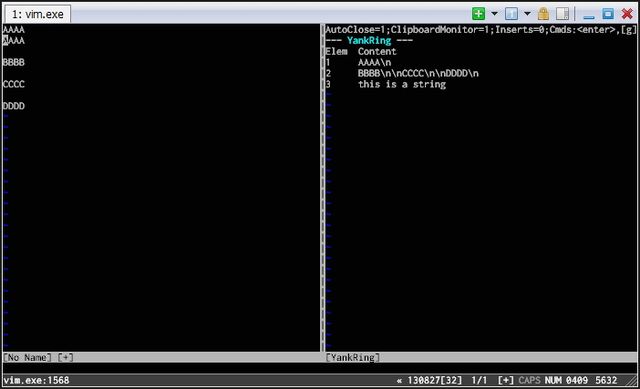This screenshot has width=640, height=389.
Task: Click the [No Name] status line
Action: tap(161, 358)
